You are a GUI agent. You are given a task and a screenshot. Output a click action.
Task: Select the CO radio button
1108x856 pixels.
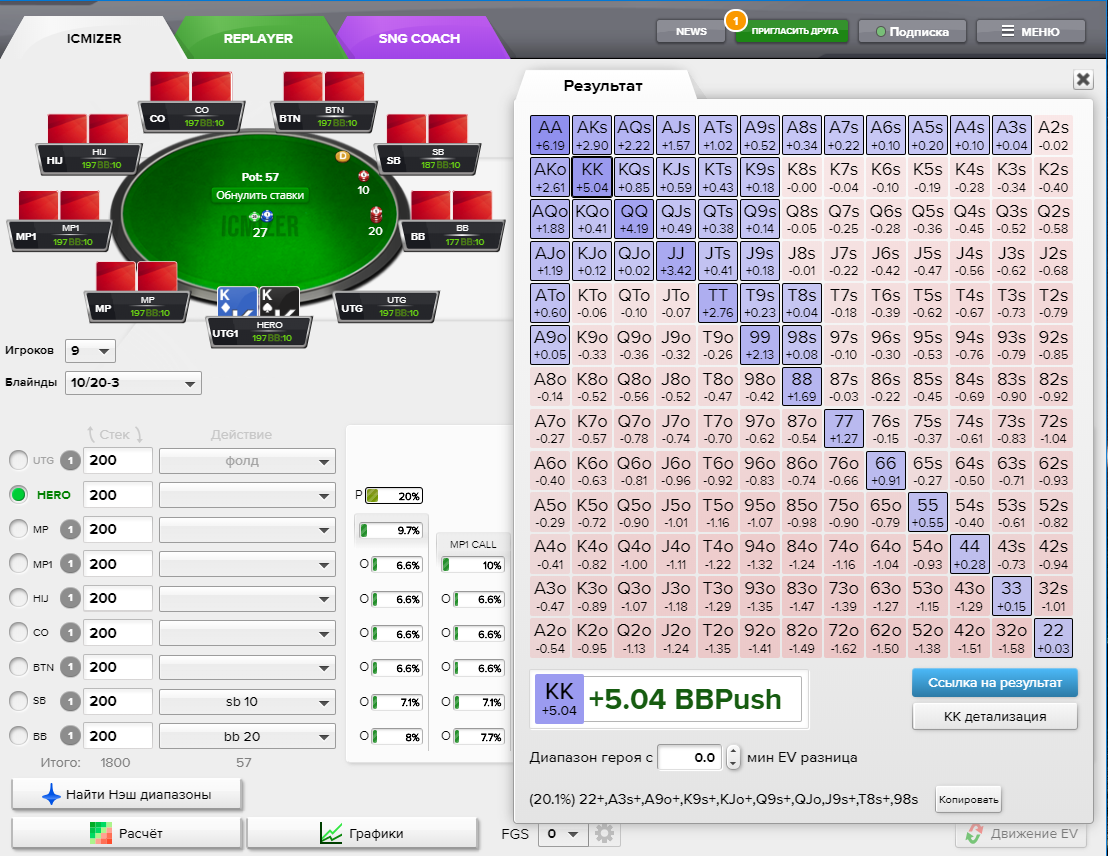tap(18, 632)
